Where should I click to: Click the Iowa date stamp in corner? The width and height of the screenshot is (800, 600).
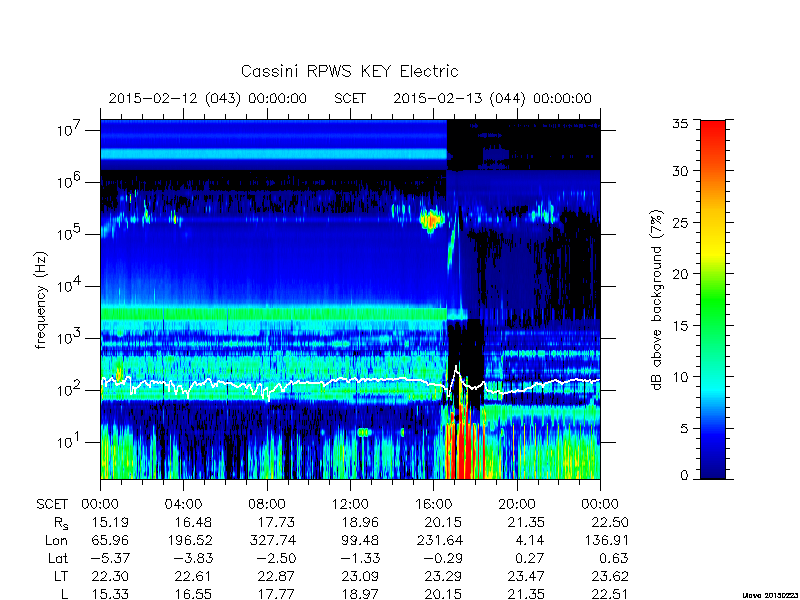tap(770, 595)
